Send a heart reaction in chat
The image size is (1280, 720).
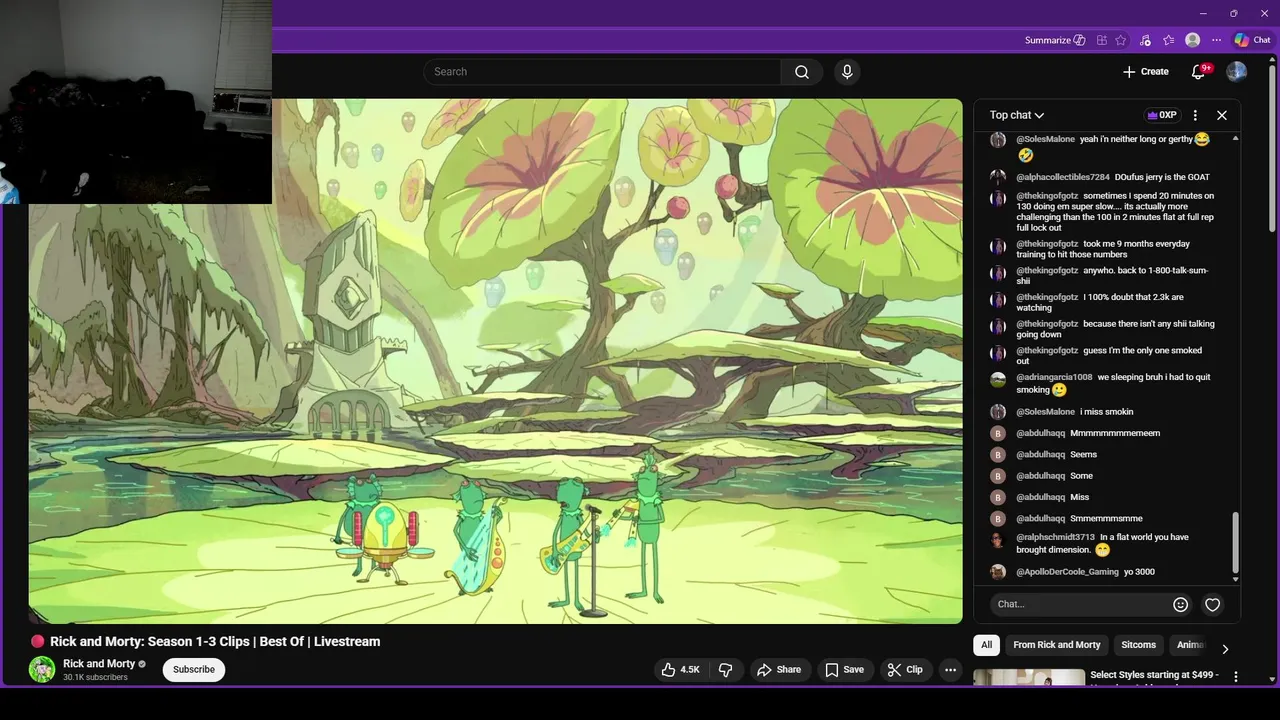pos(1212,604)
